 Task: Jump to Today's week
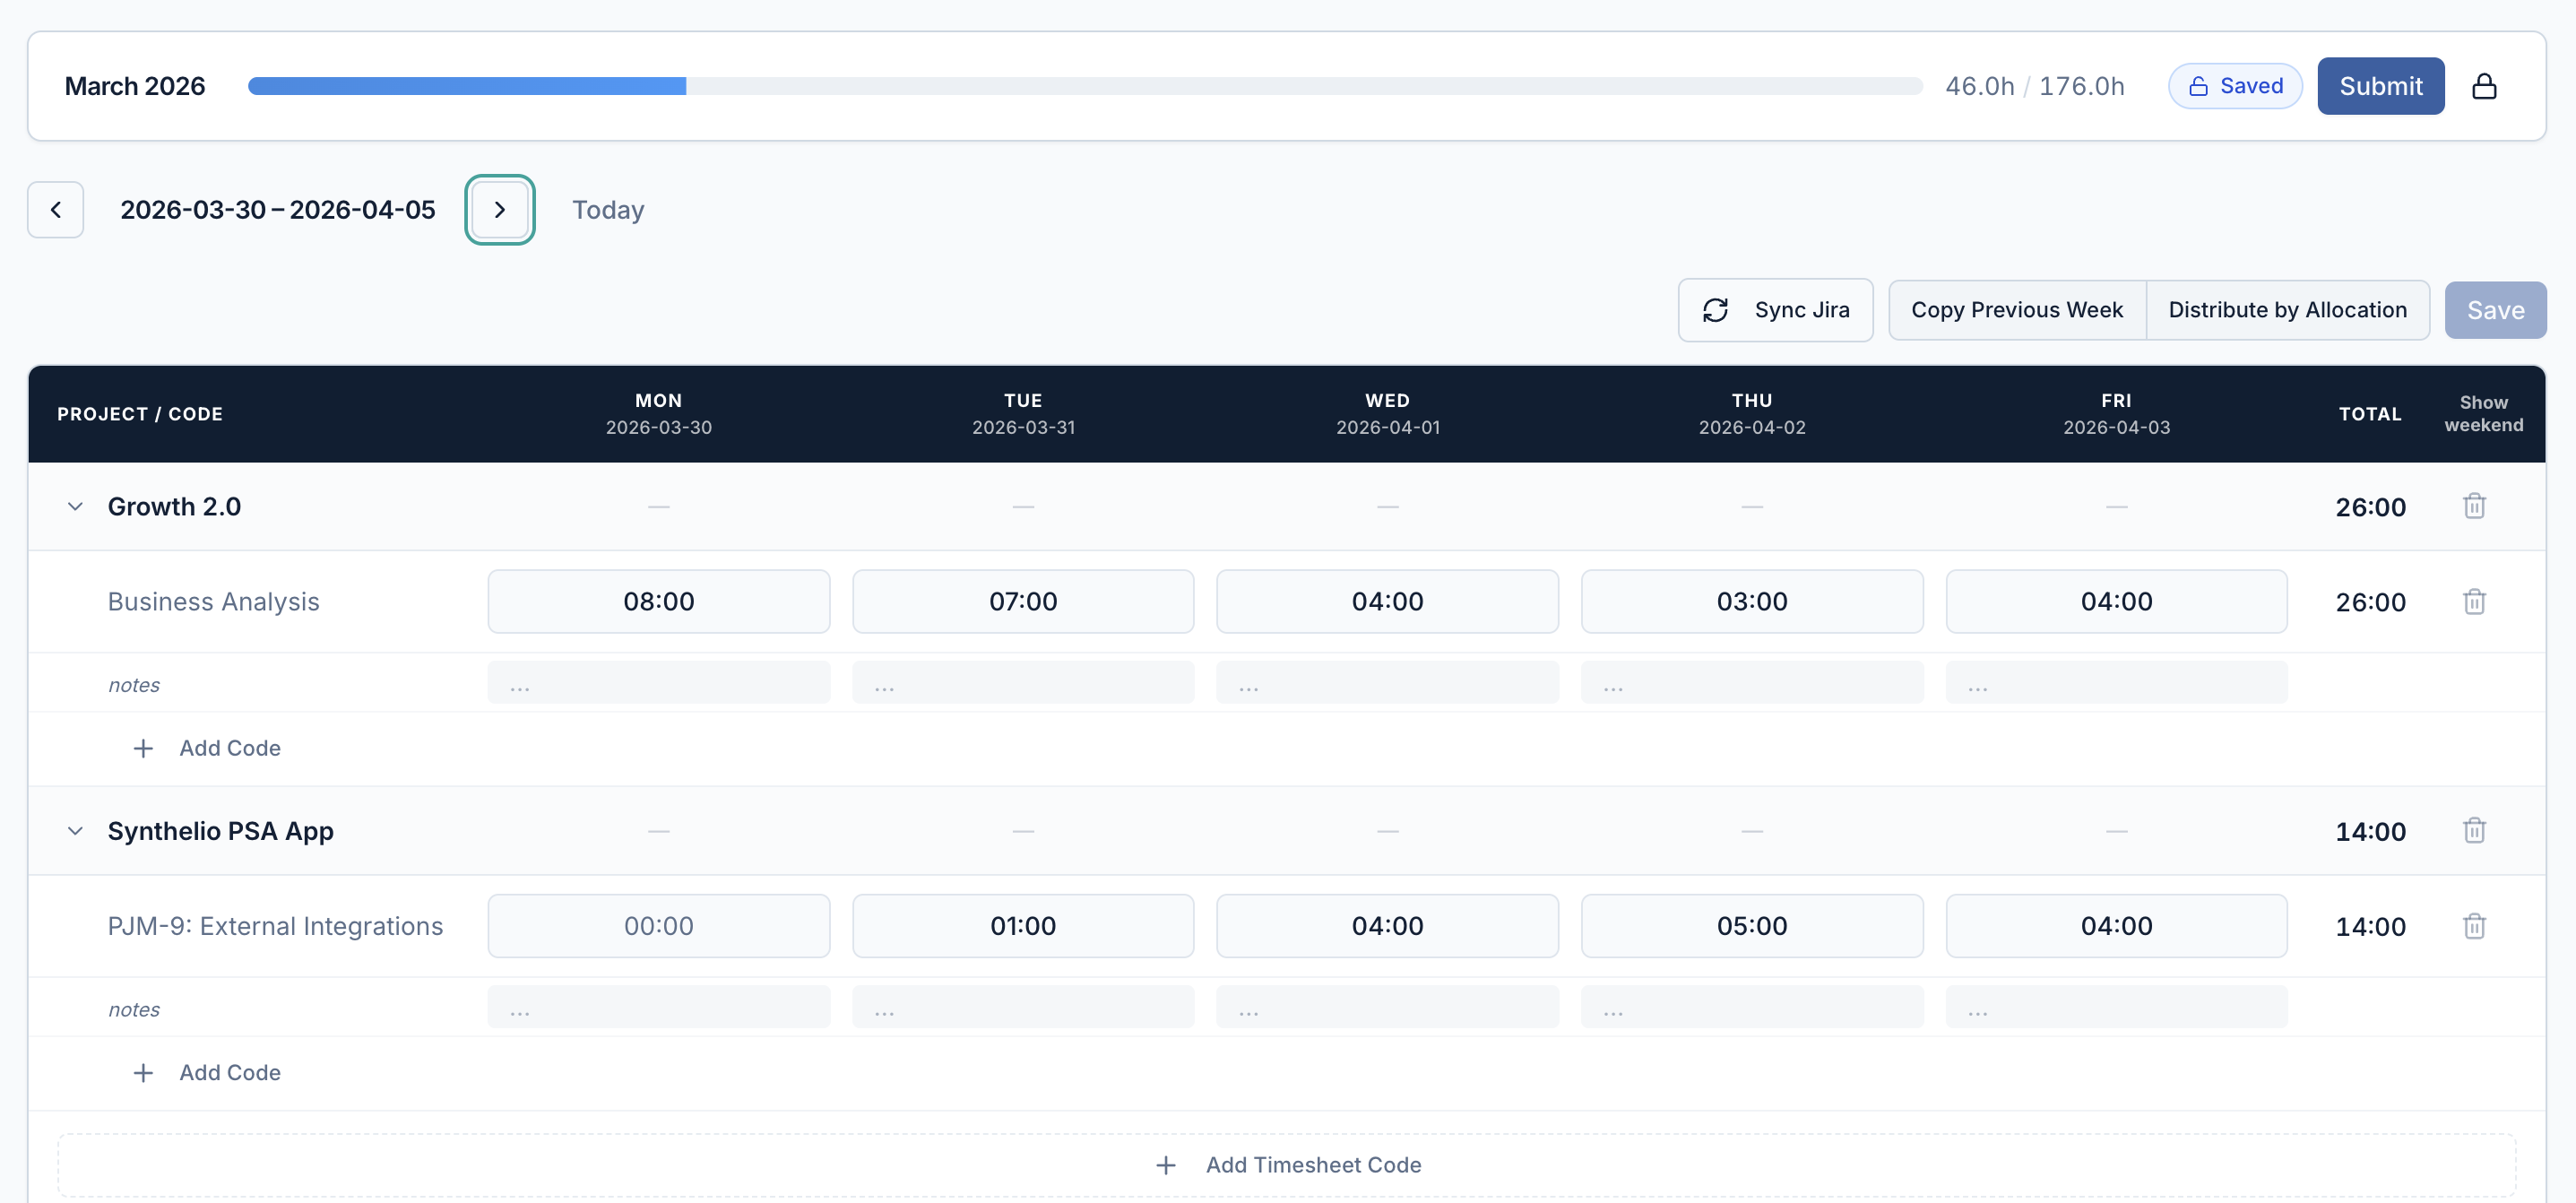[607, 209]
